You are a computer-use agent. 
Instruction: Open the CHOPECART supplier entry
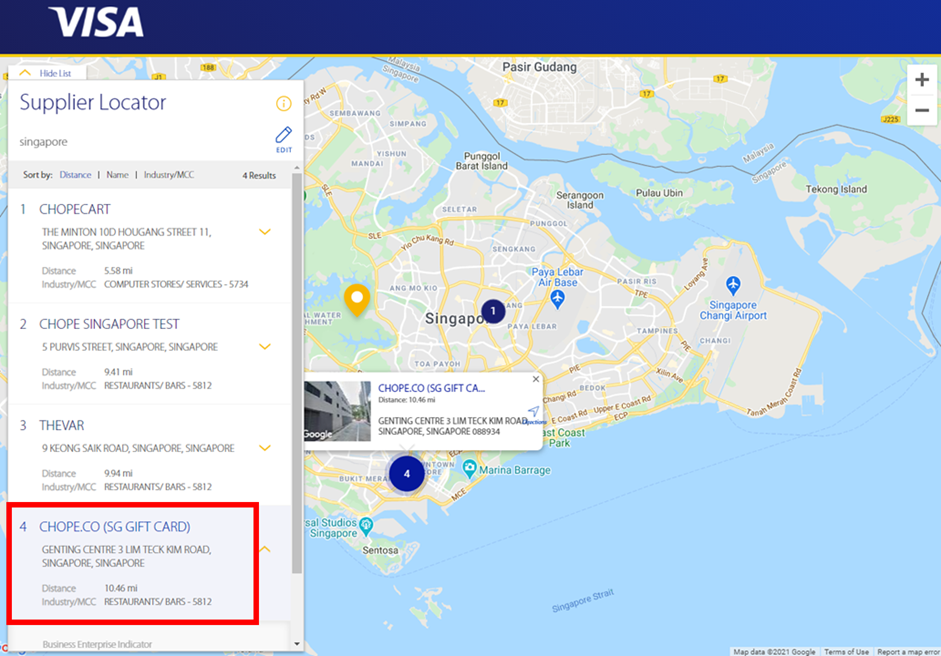click(75, 209)
